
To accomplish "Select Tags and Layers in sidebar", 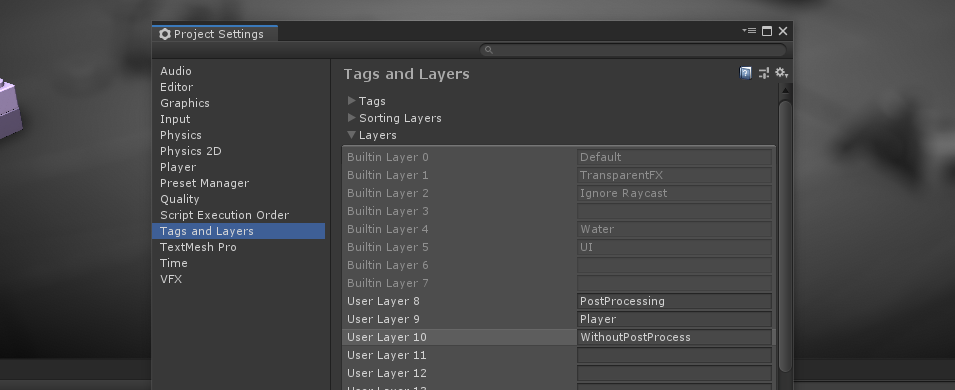I will 238,231.
